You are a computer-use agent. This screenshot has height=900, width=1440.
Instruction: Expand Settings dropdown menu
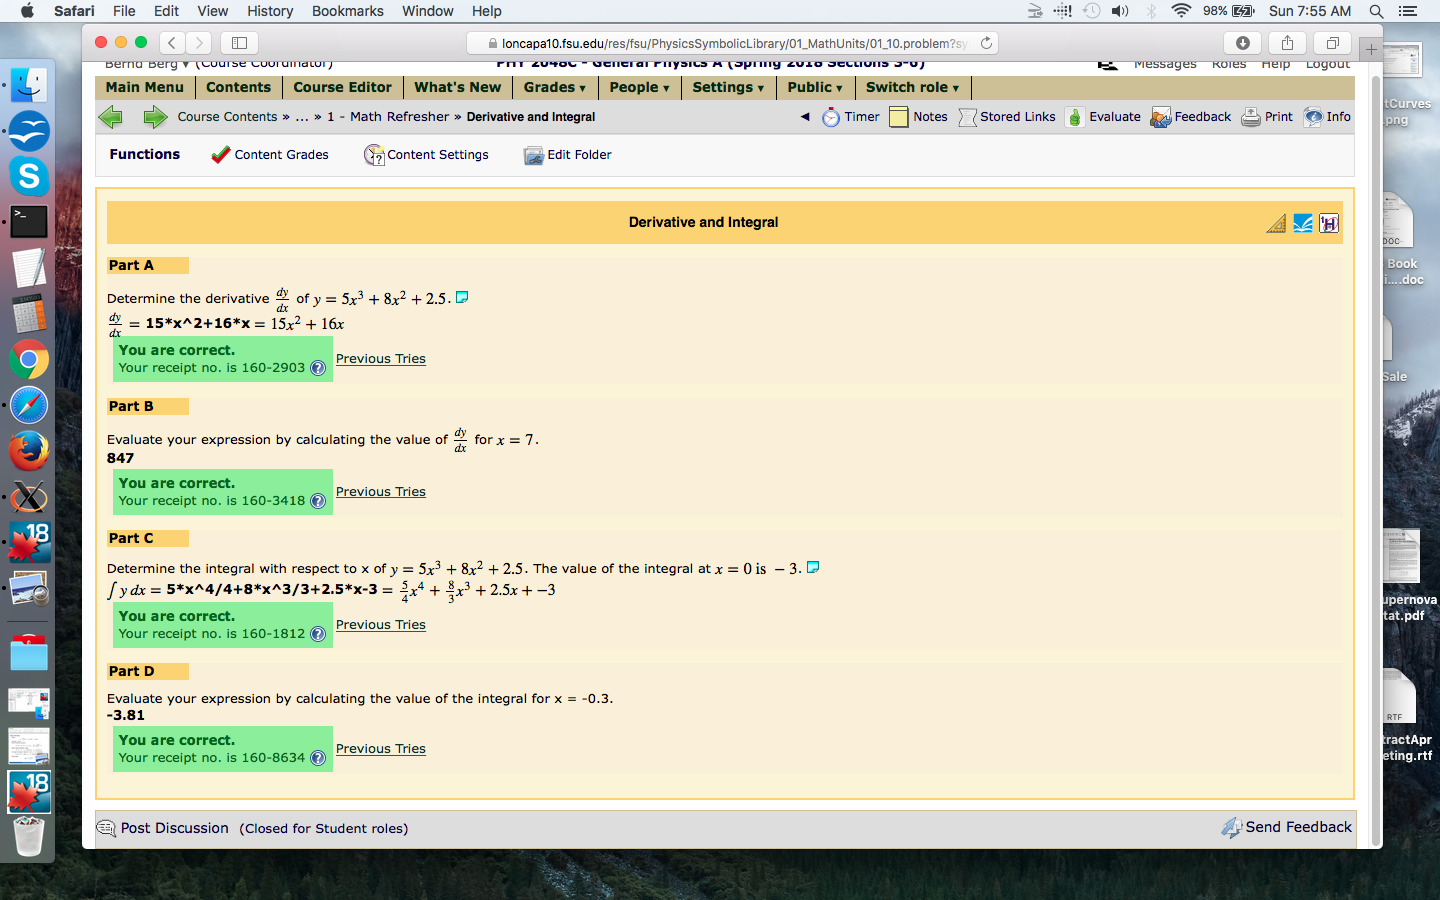[729, 87]
